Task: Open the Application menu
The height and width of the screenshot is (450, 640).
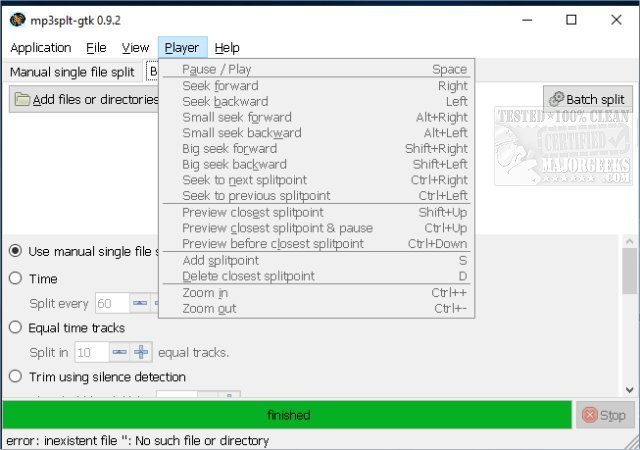Action: (41, 48)
